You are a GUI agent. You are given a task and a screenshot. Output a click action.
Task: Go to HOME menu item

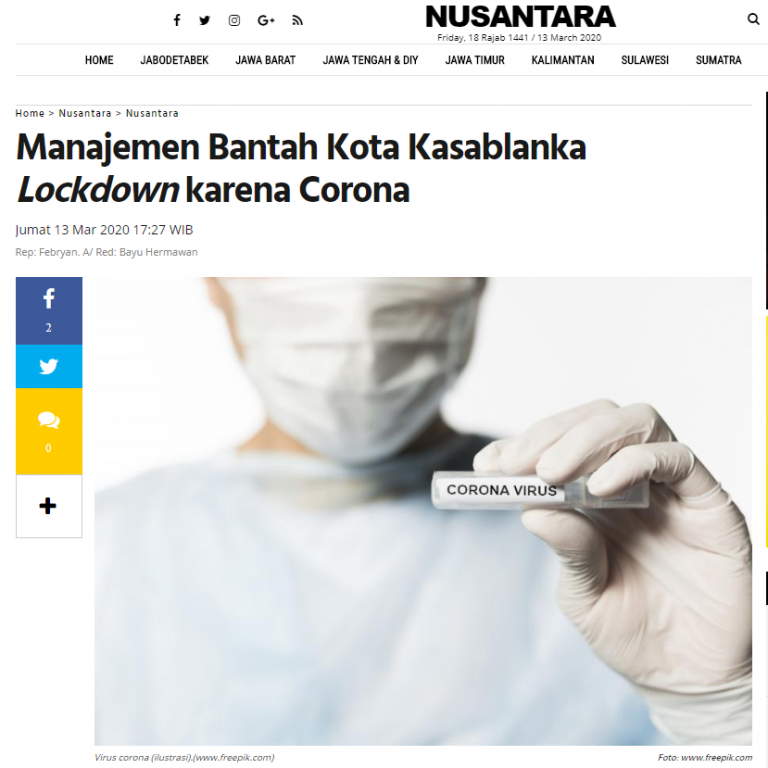[x=99, y=60]
